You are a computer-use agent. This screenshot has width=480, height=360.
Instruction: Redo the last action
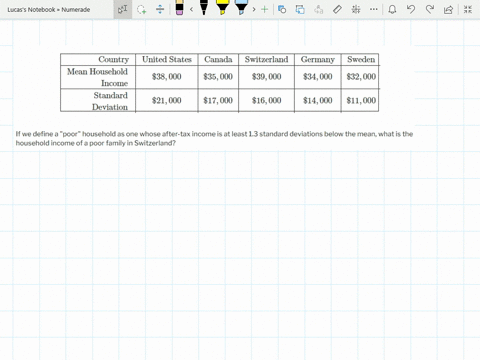pyautogui.click(x=430, y=9)
